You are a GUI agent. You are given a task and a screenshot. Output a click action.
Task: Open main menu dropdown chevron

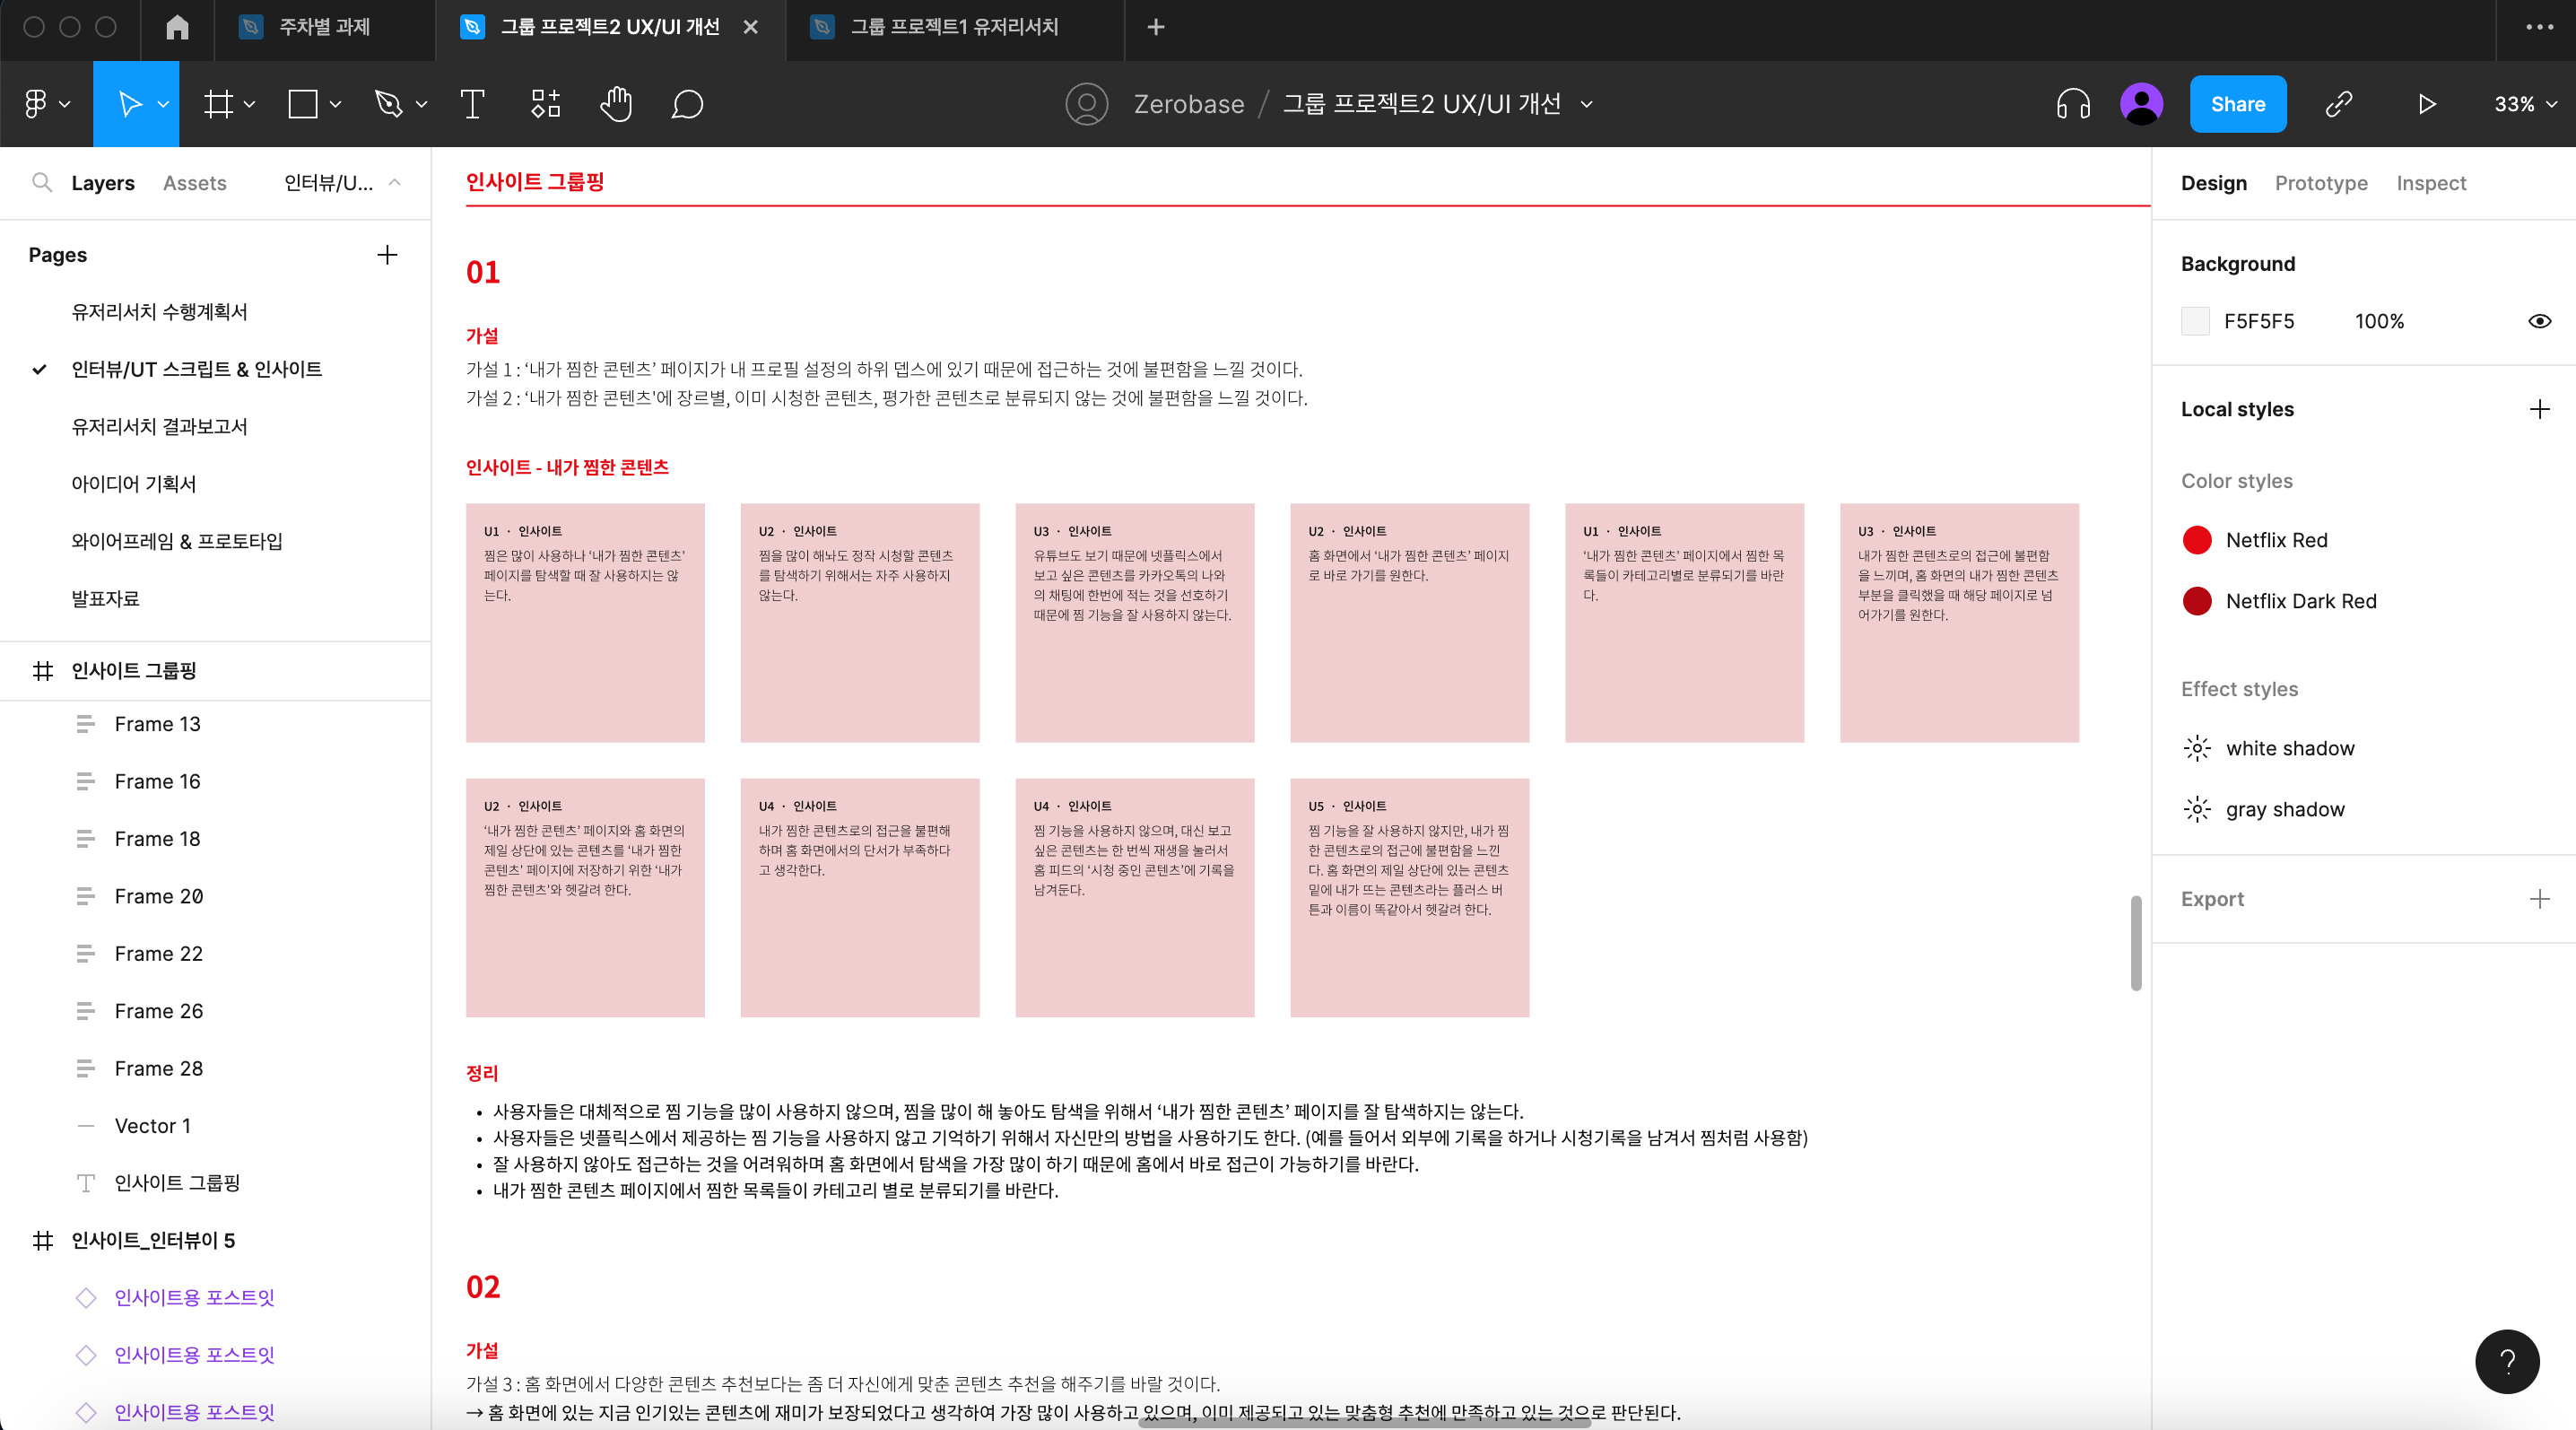[65, 104]
